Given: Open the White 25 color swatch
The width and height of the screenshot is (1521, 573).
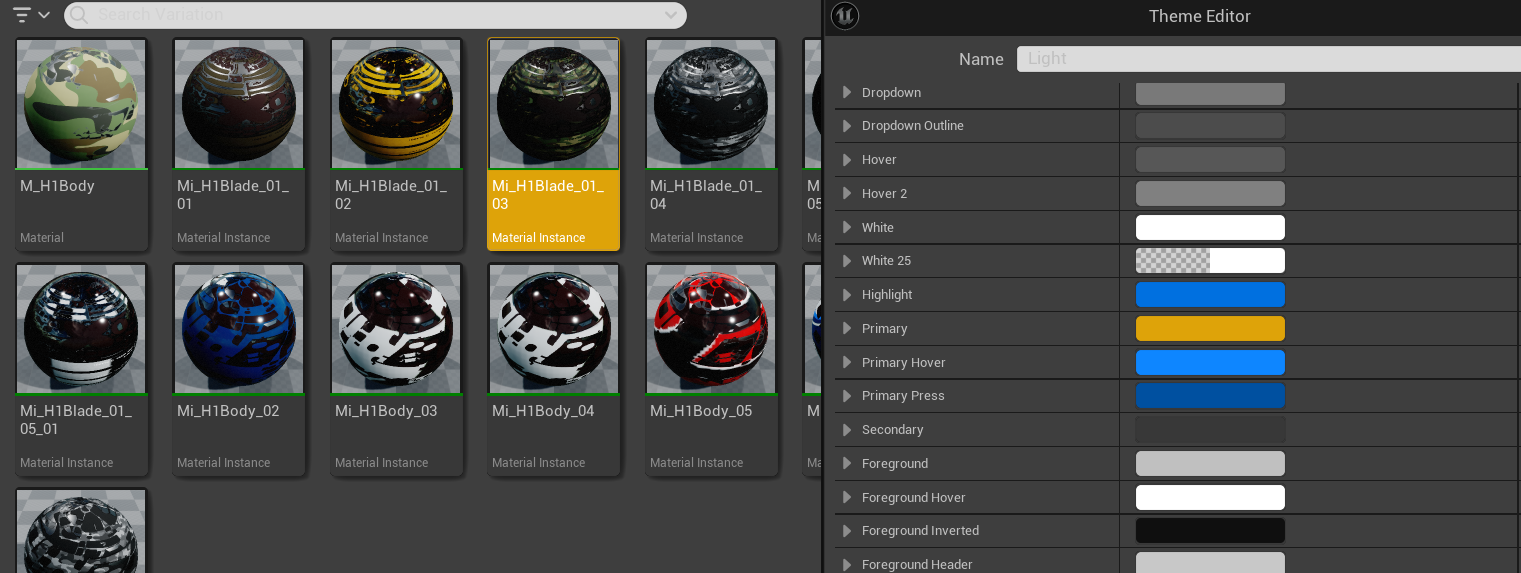Looking at the screenshot, I should point(1210,261).
